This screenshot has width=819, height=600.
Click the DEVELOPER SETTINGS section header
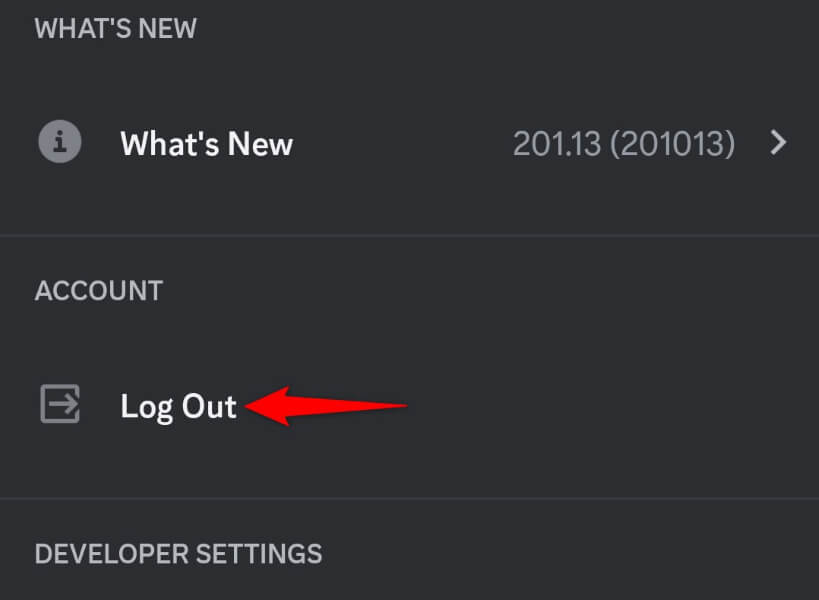click(178, 553)
